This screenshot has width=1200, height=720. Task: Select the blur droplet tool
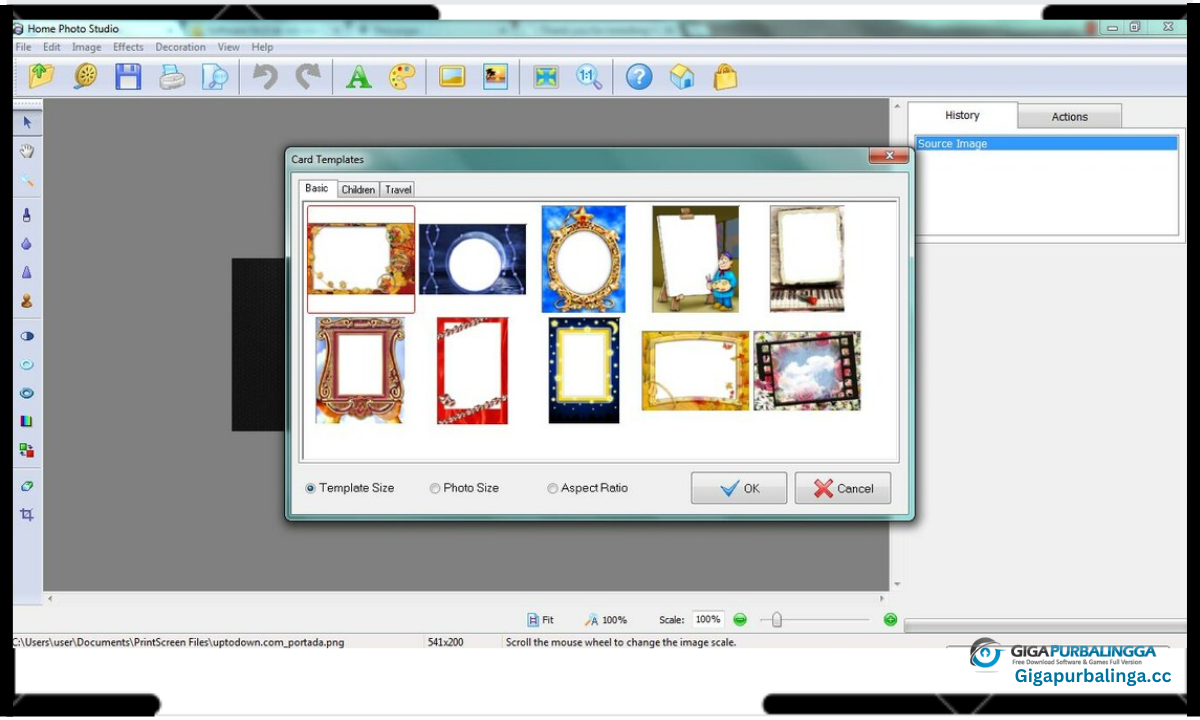tap(27, 243)
